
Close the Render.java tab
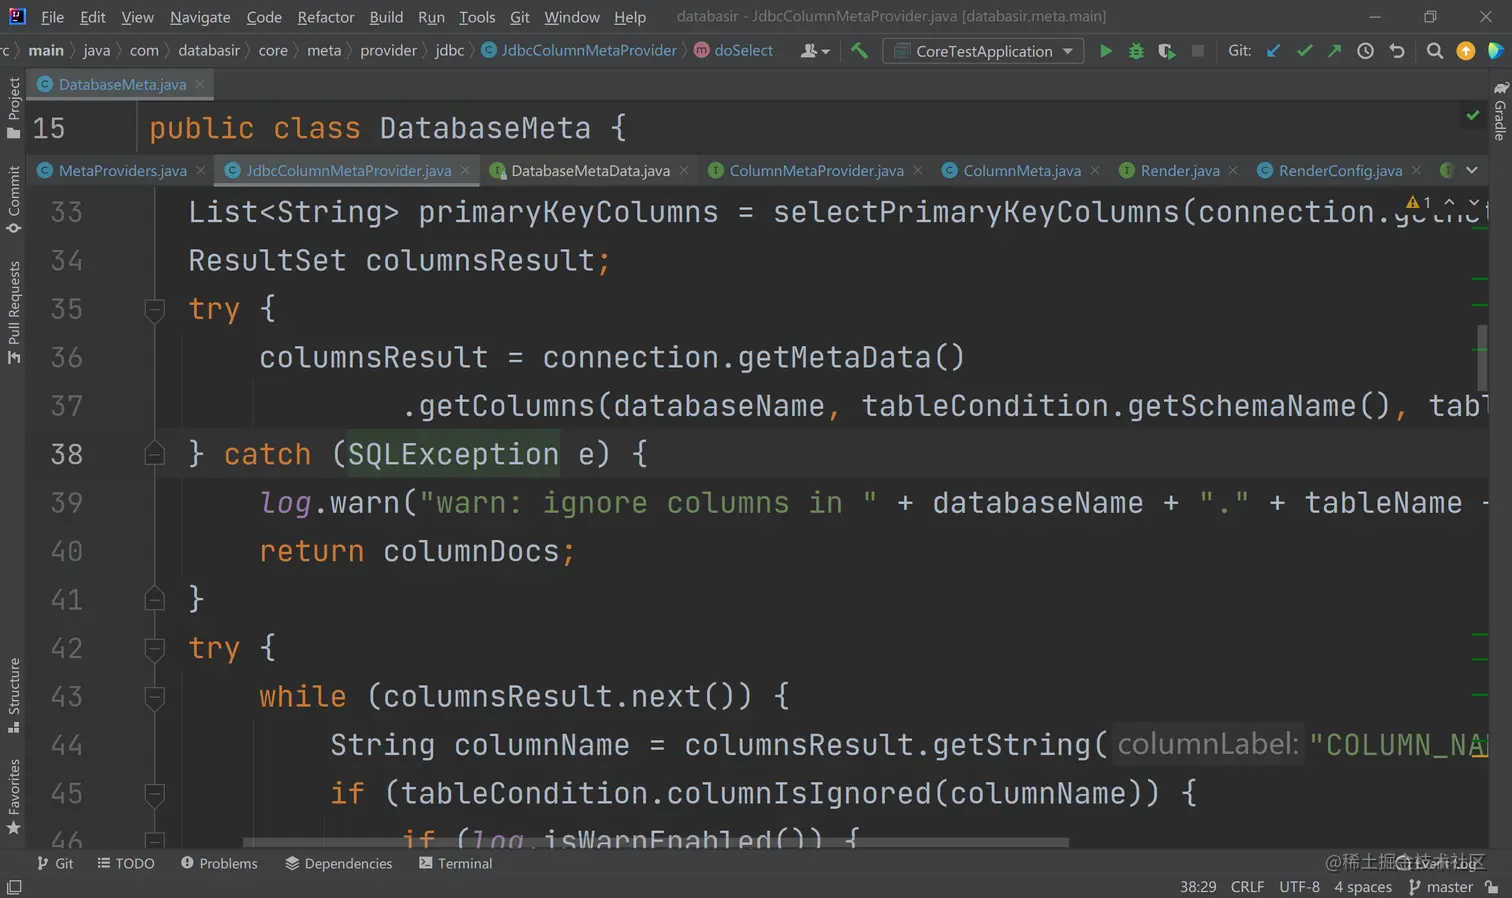point(1233,170)
